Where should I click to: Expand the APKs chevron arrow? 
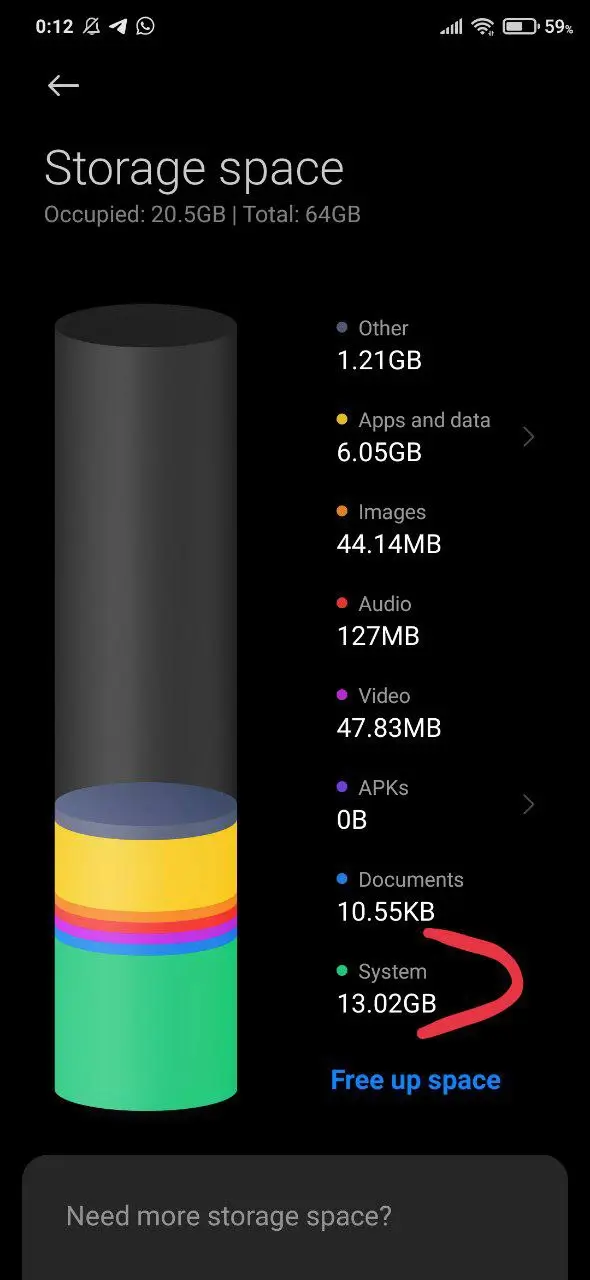point(529,804)
